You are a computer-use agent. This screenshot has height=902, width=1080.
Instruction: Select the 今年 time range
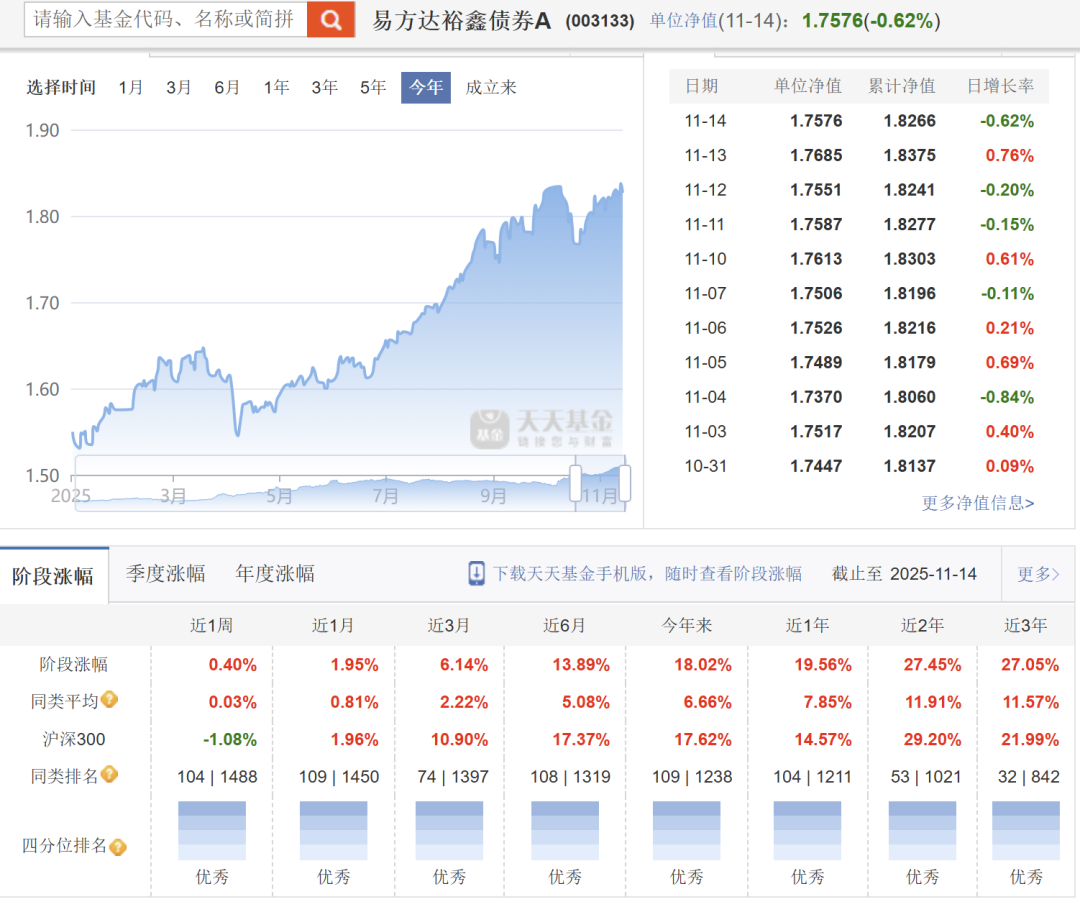[426, 87]
